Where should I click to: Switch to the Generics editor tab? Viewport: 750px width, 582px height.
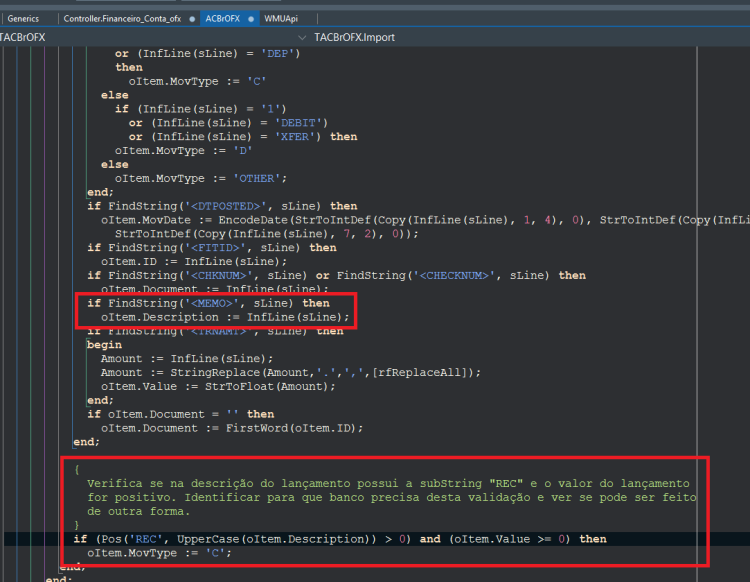coord(23,19)
